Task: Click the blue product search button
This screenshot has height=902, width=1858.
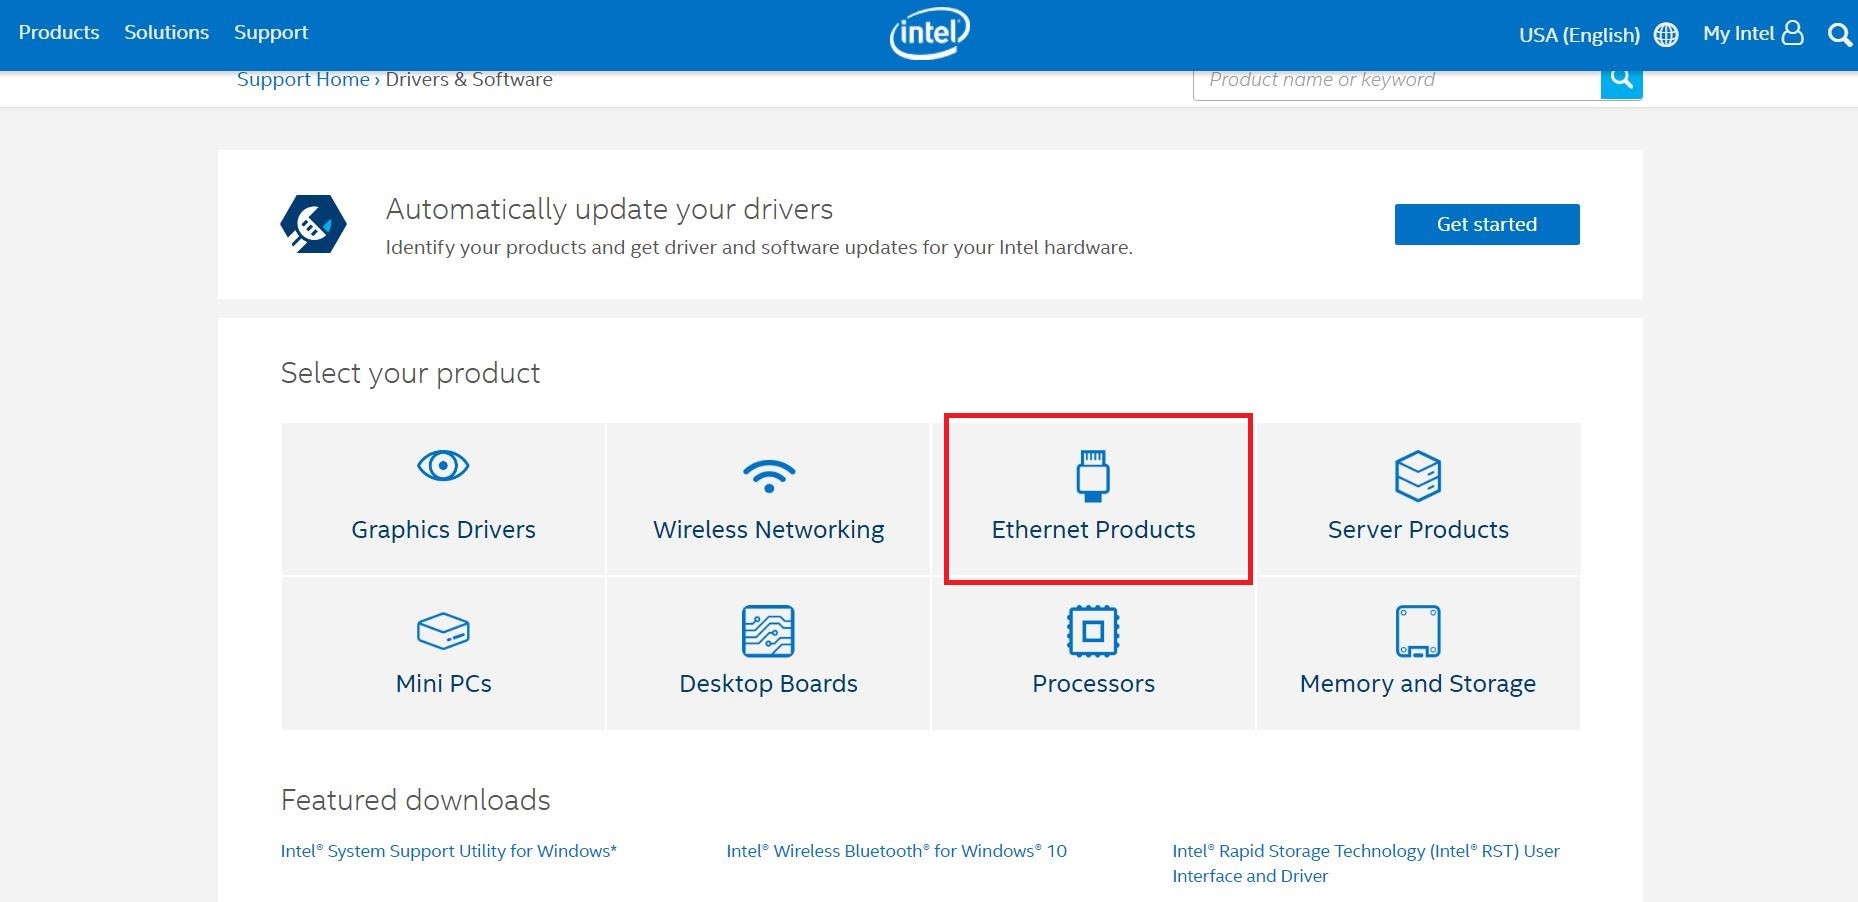Action: coord(1621,80)
